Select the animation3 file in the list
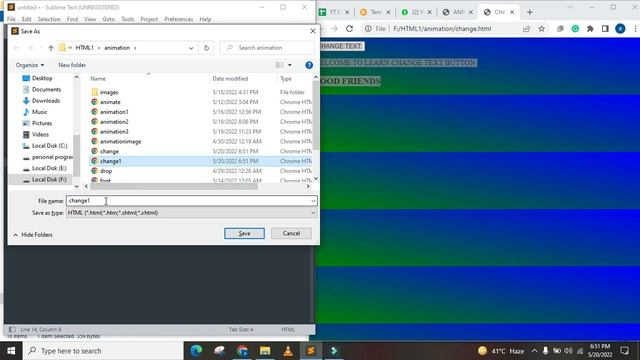Screen dimensions: 640x360 click(x=114, y=131)
